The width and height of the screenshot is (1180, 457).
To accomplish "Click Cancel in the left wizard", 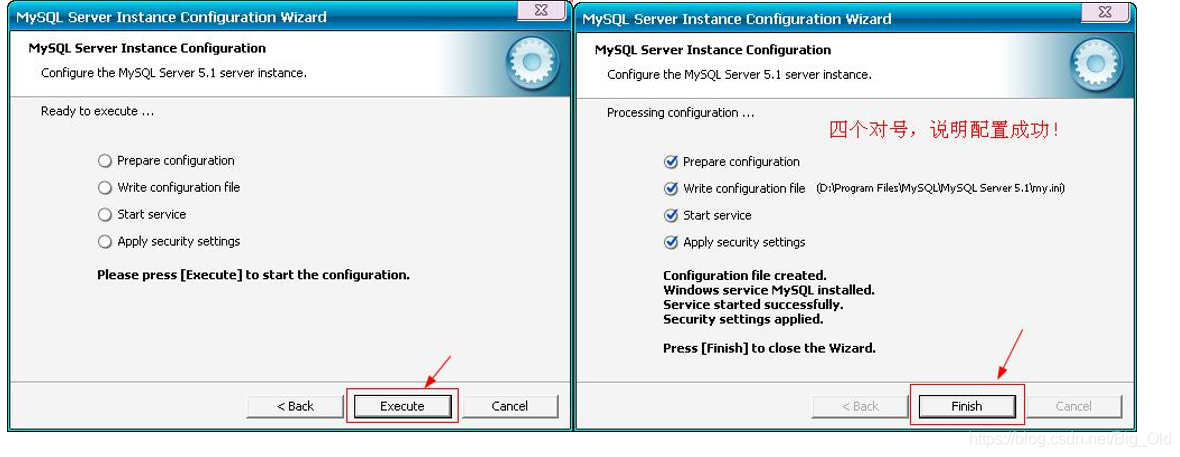I will pyautogui.click(x=509, y=406).
